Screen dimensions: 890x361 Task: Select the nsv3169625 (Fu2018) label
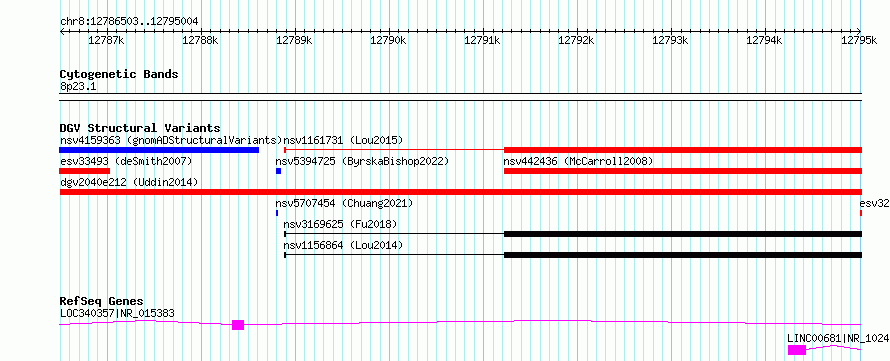(340, 224)
